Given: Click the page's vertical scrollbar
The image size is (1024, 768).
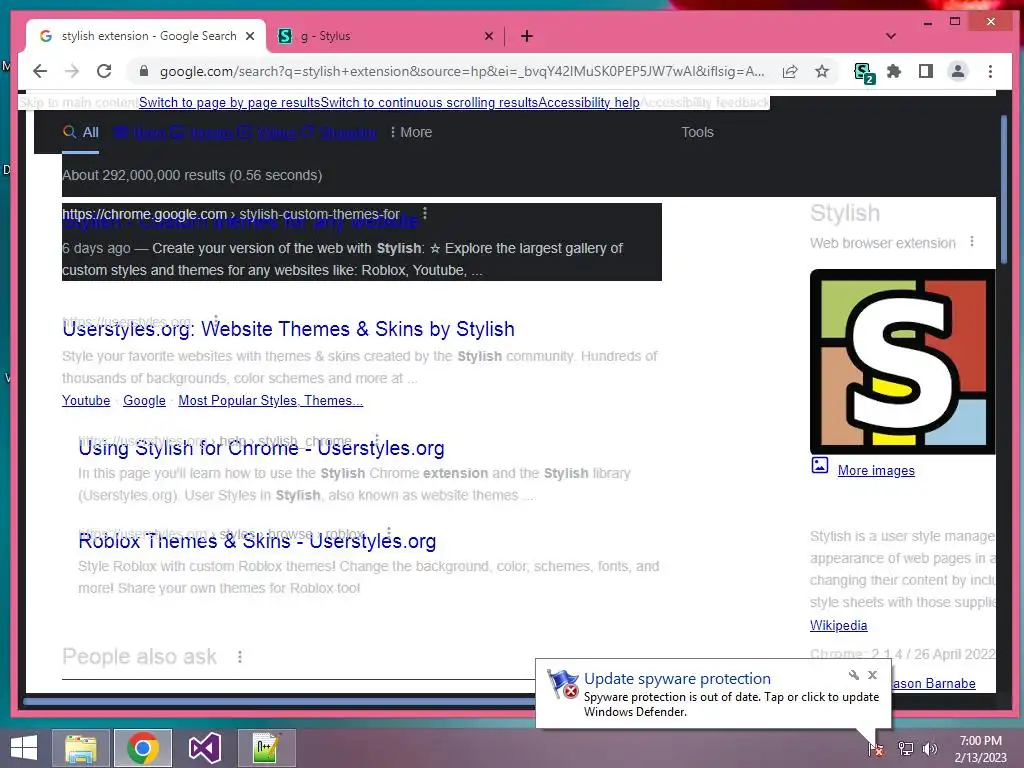Looking at the screenshot, I should 1004,189.
